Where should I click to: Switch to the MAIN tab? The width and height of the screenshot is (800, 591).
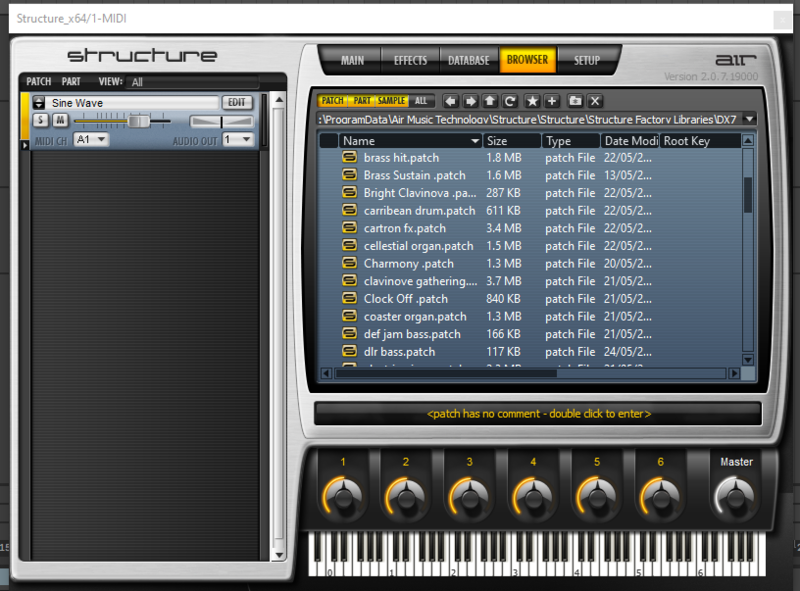tap(352, 60)
